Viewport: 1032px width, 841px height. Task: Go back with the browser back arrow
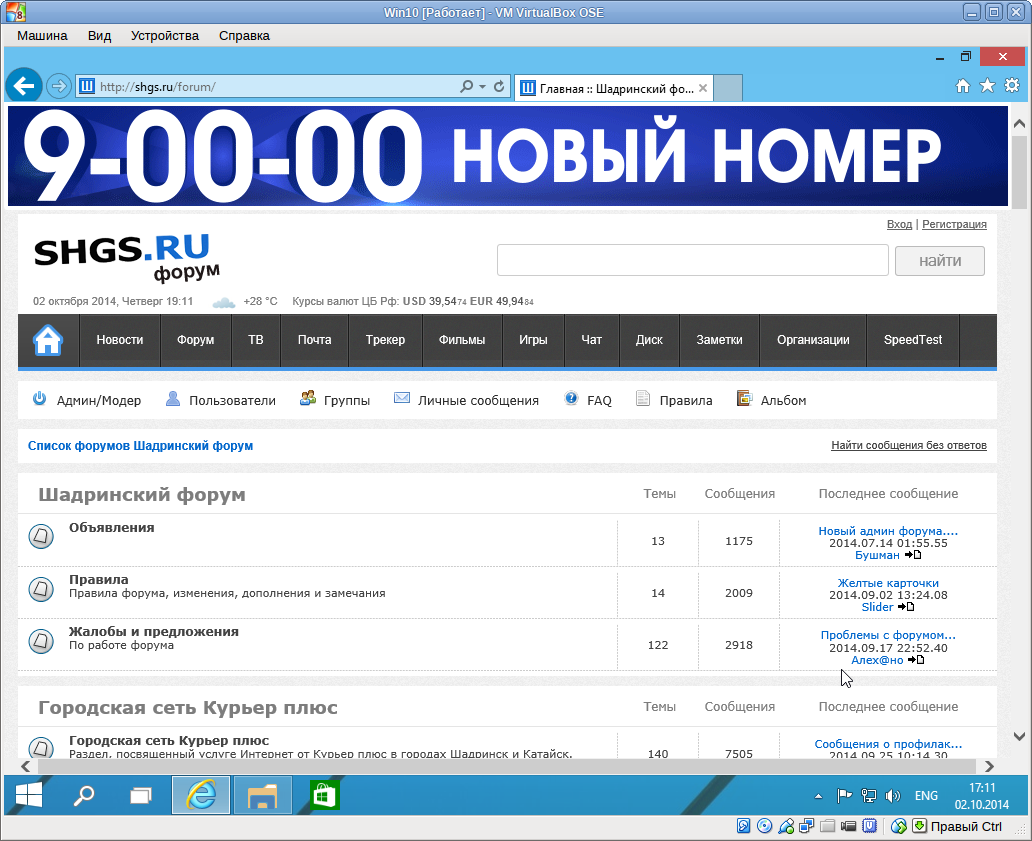pyautogui.click(x=24, y=86)
